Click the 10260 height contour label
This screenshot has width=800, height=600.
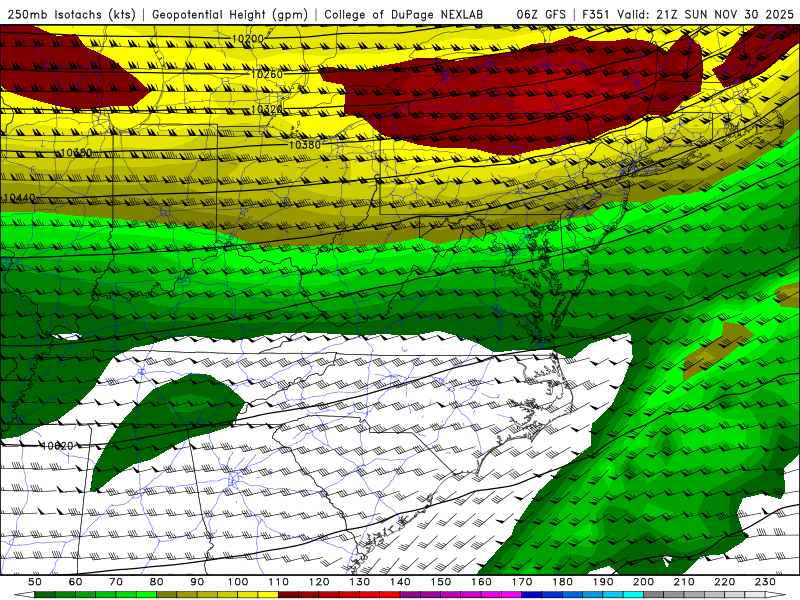click(267, 74)
